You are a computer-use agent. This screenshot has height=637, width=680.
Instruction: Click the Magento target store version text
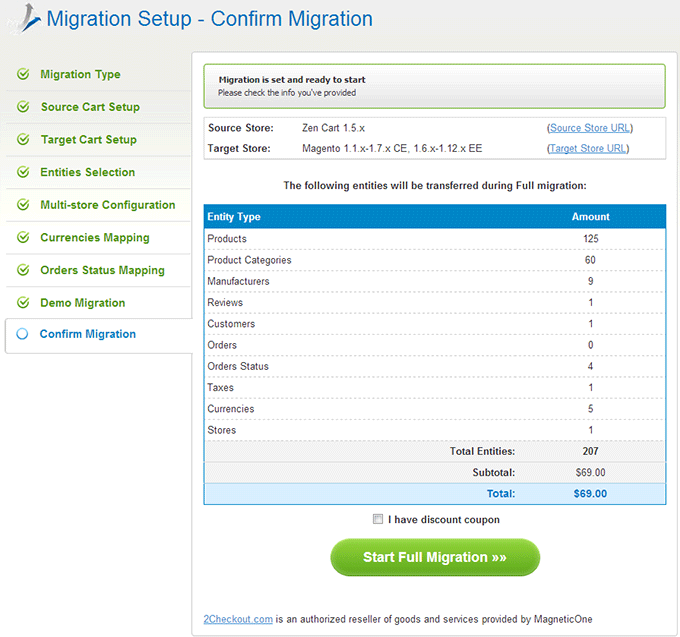click(392, 148)
